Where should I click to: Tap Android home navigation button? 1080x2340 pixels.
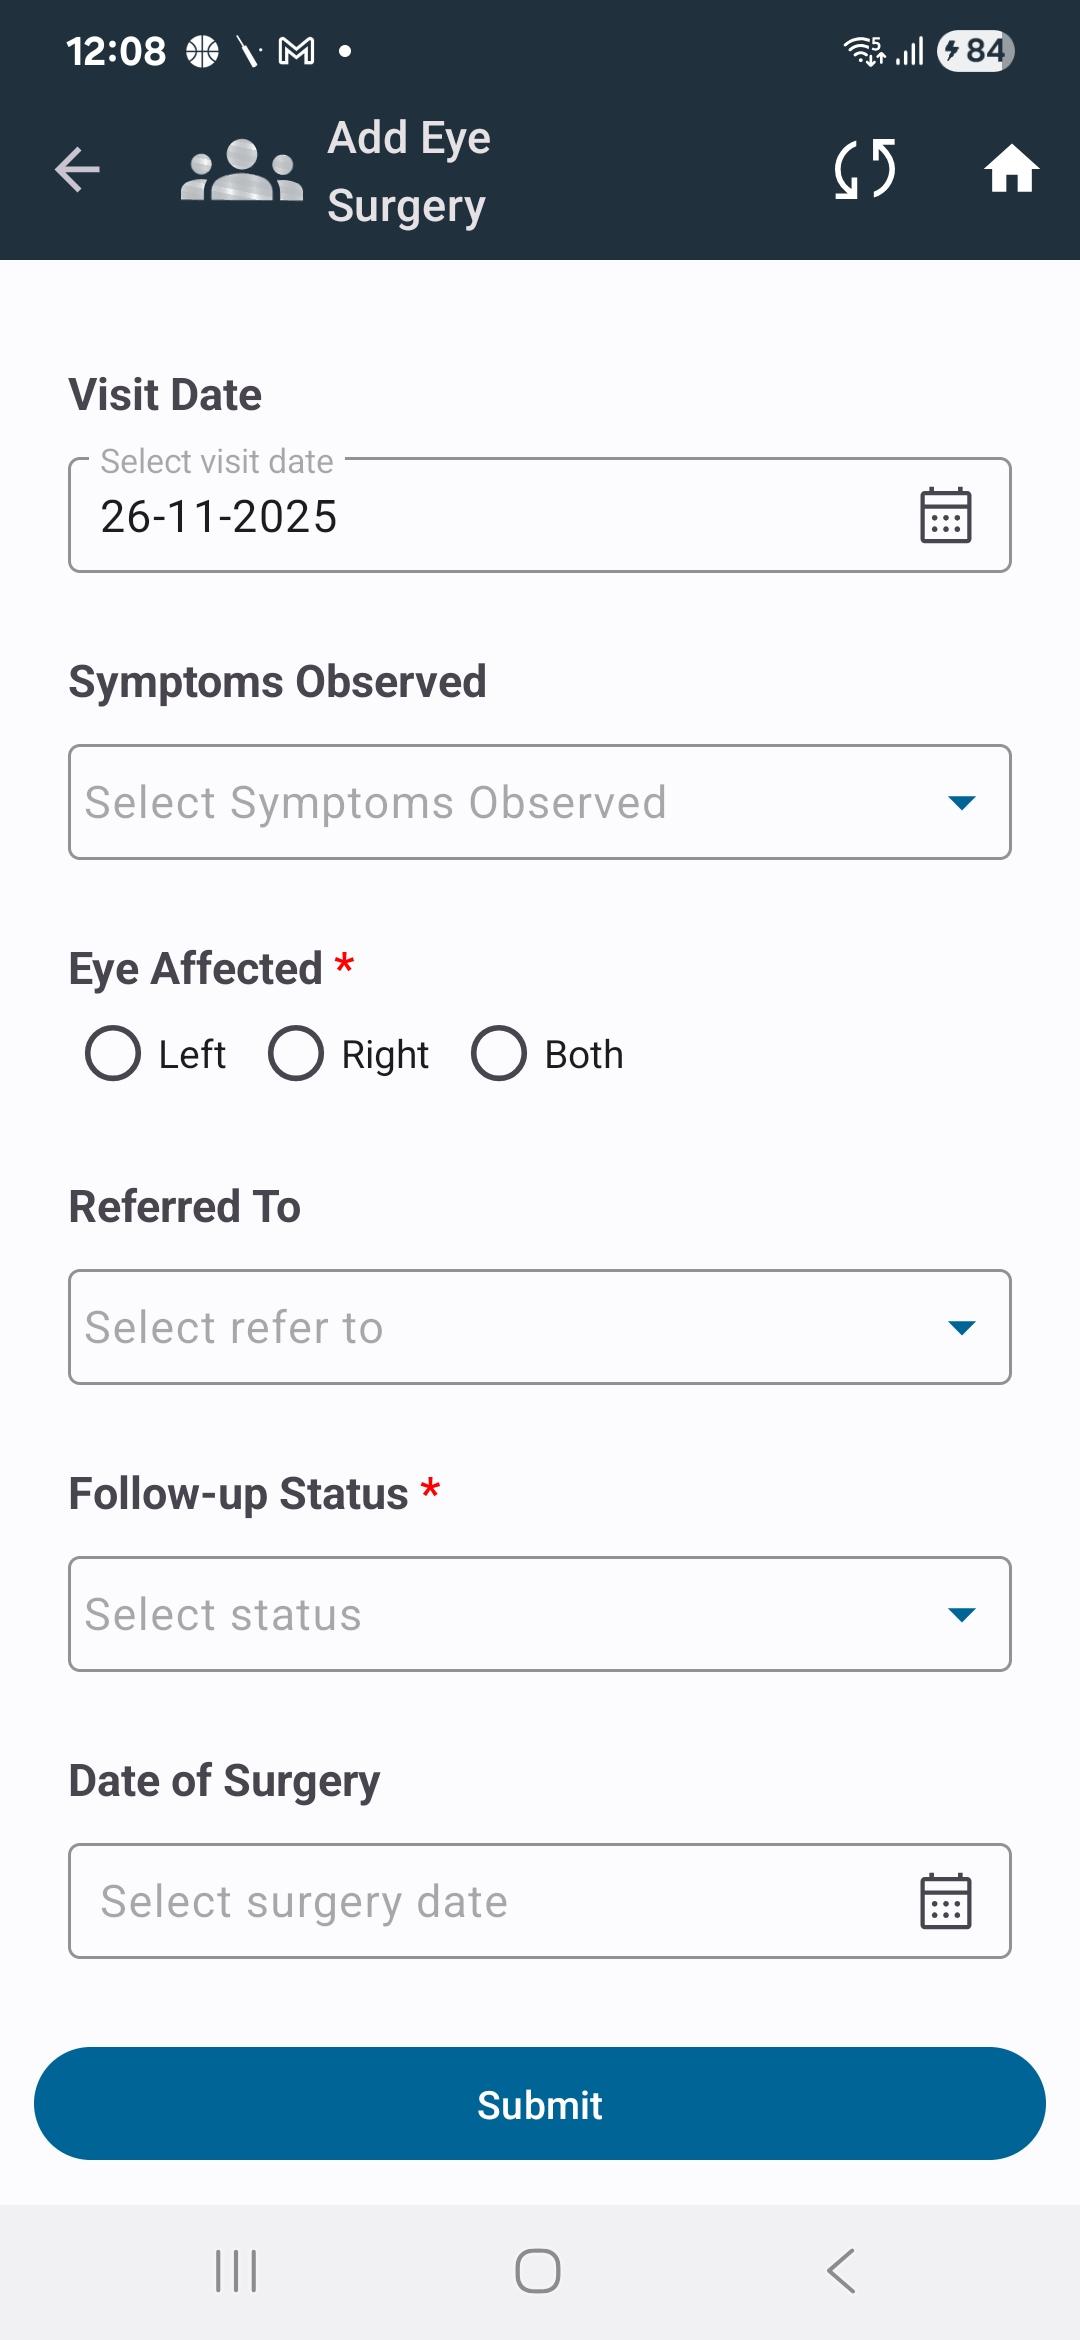[538, 2271]
